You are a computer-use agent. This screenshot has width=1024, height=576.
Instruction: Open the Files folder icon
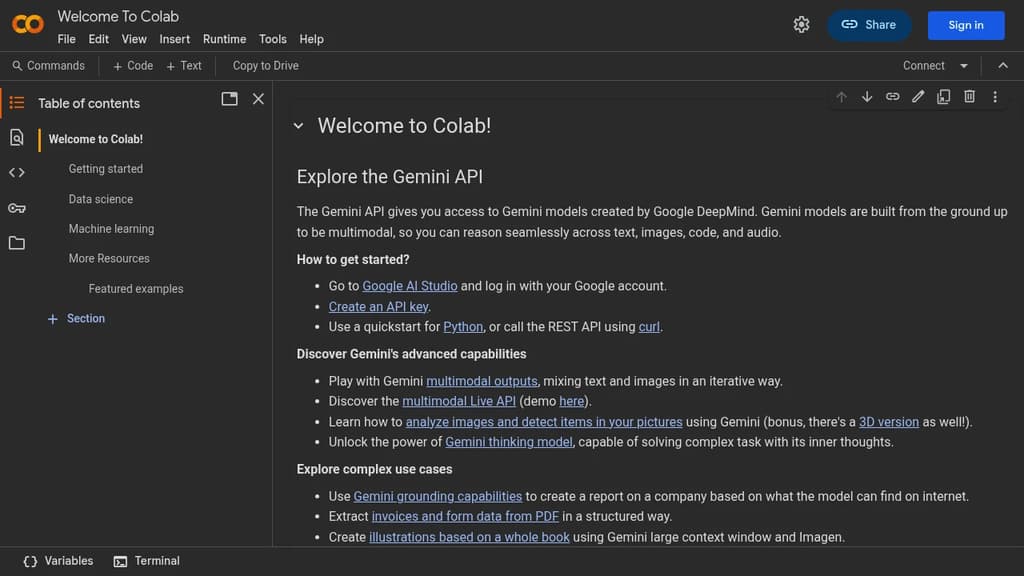click(17, 243)
